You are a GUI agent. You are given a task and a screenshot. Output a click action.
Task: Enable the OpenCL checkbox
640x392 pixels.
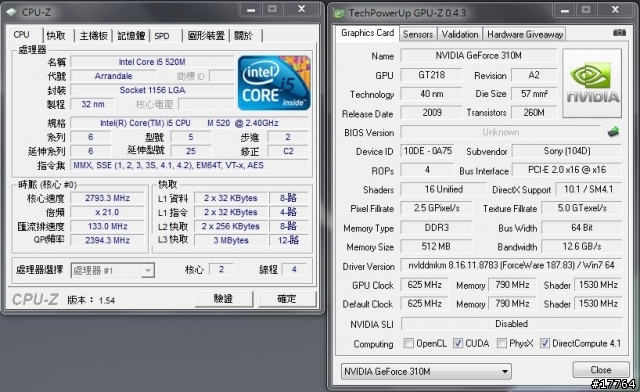tap(408, 343)
